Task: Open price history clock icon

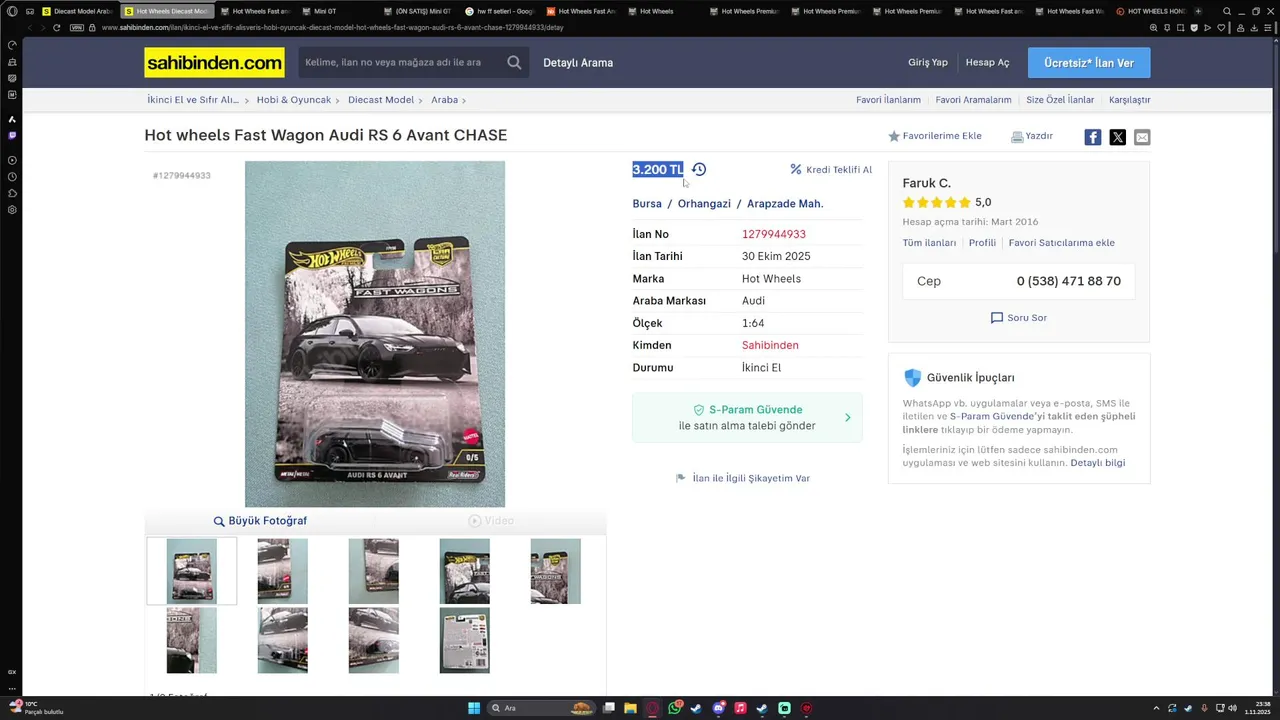Action: pos(699,169)
